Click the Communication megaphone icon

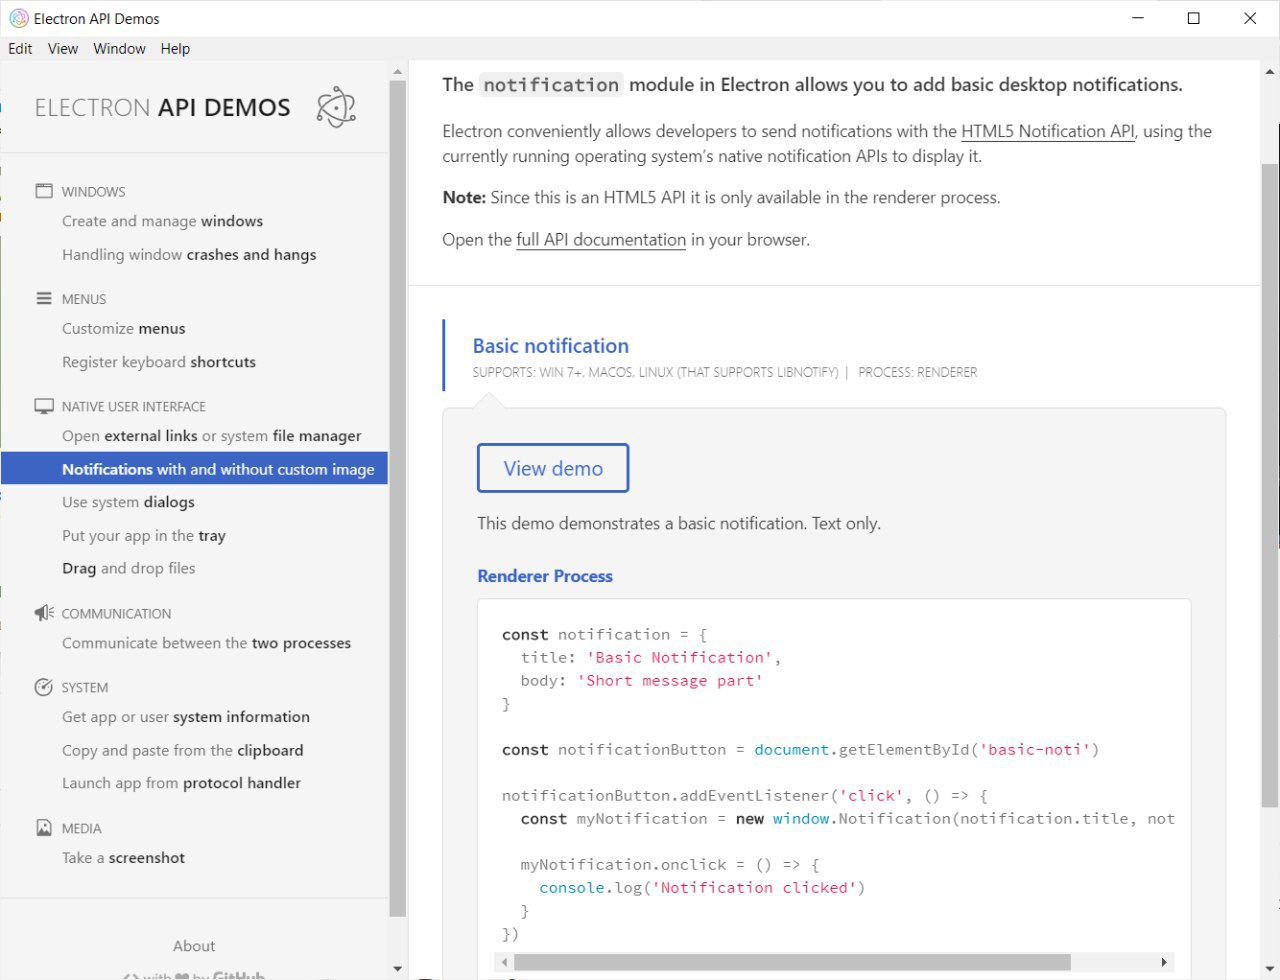pyautogui.click(x=44, y=613)
